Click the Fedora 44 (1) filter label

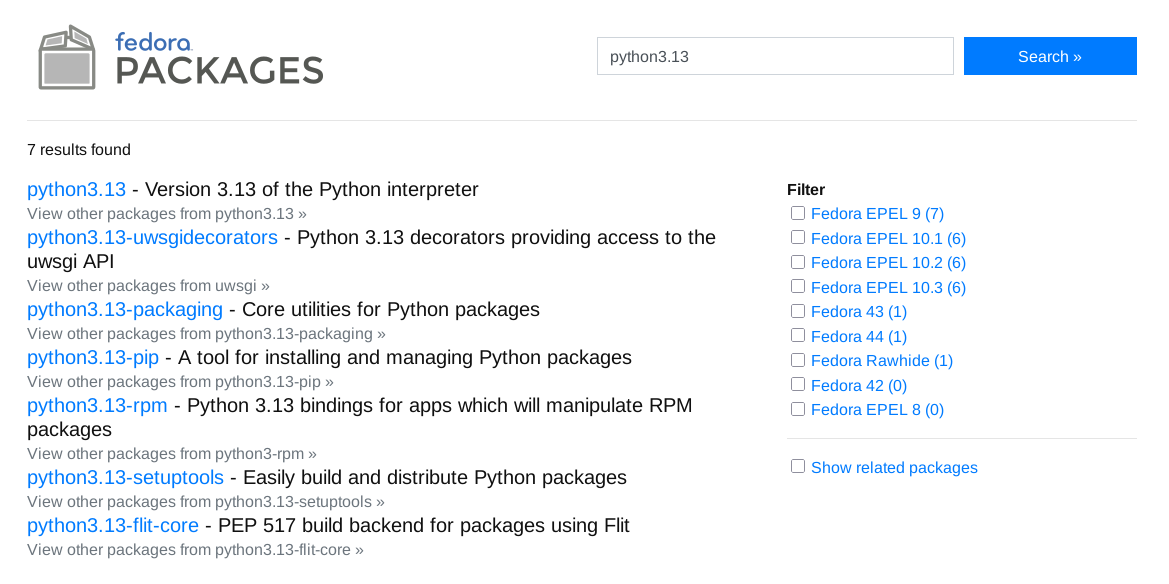click(859, 336)
